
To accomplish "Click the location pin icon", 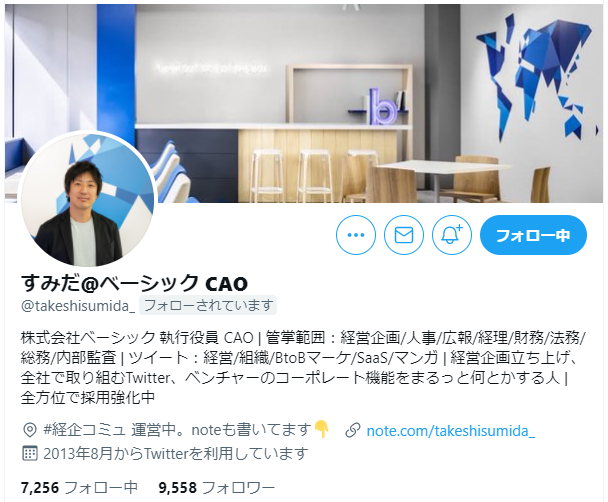I will tap(30, 430).
